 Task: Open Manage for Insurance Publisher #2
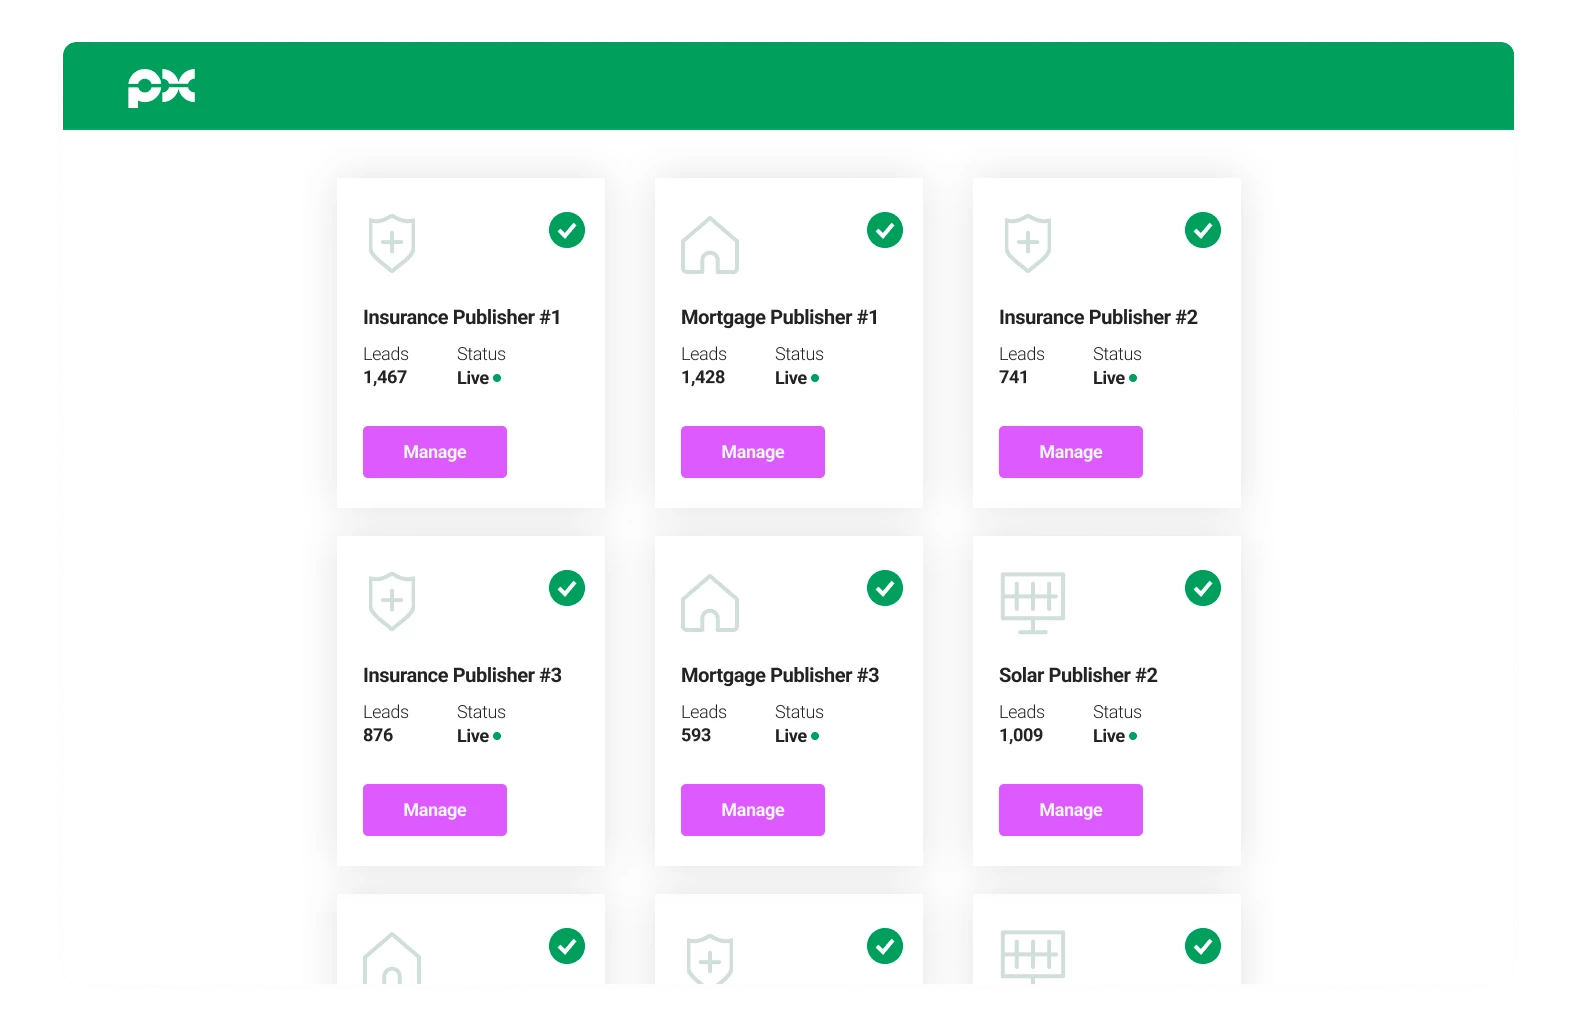pyautogui.click(x=1071, y=452)
